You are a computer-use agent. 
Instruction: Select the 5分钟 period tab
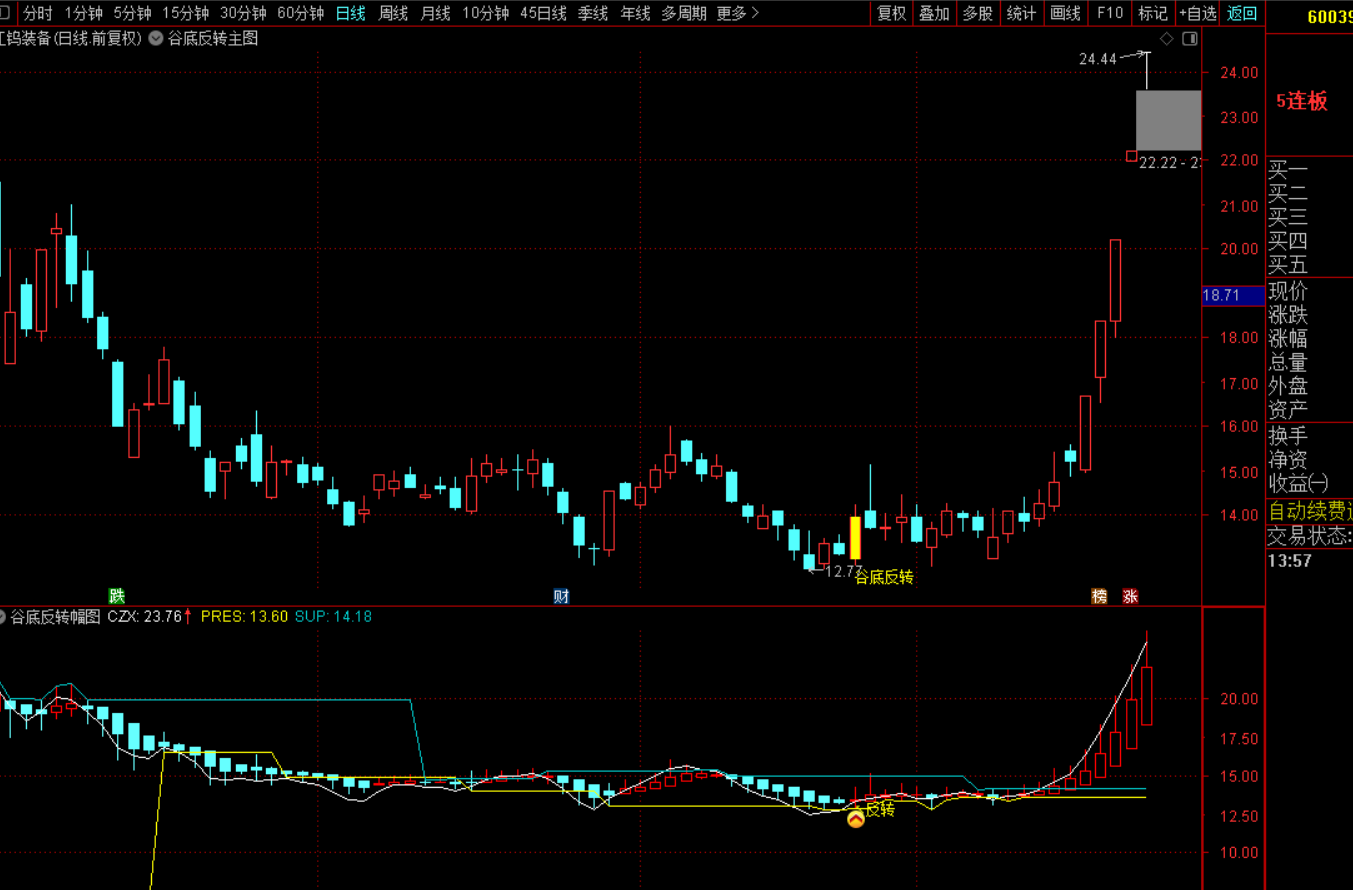132,13
